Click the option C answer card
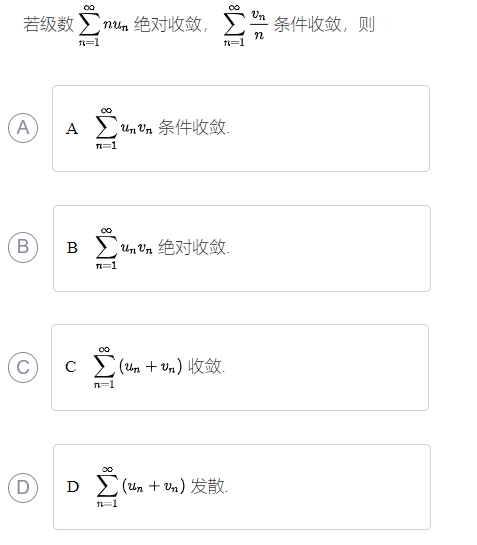The image size is (477, 545). point(240,367)
